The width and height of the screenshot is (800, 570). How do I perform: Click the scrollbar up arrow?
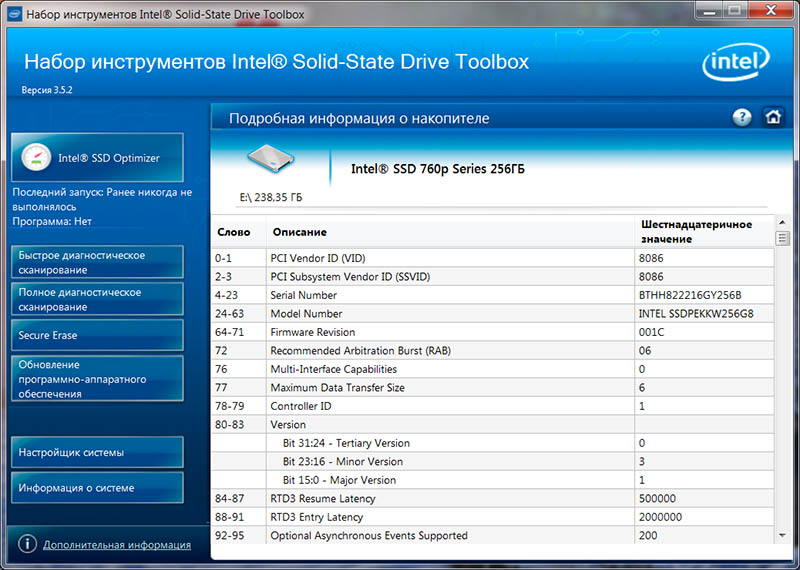click(x=783, y=221)
